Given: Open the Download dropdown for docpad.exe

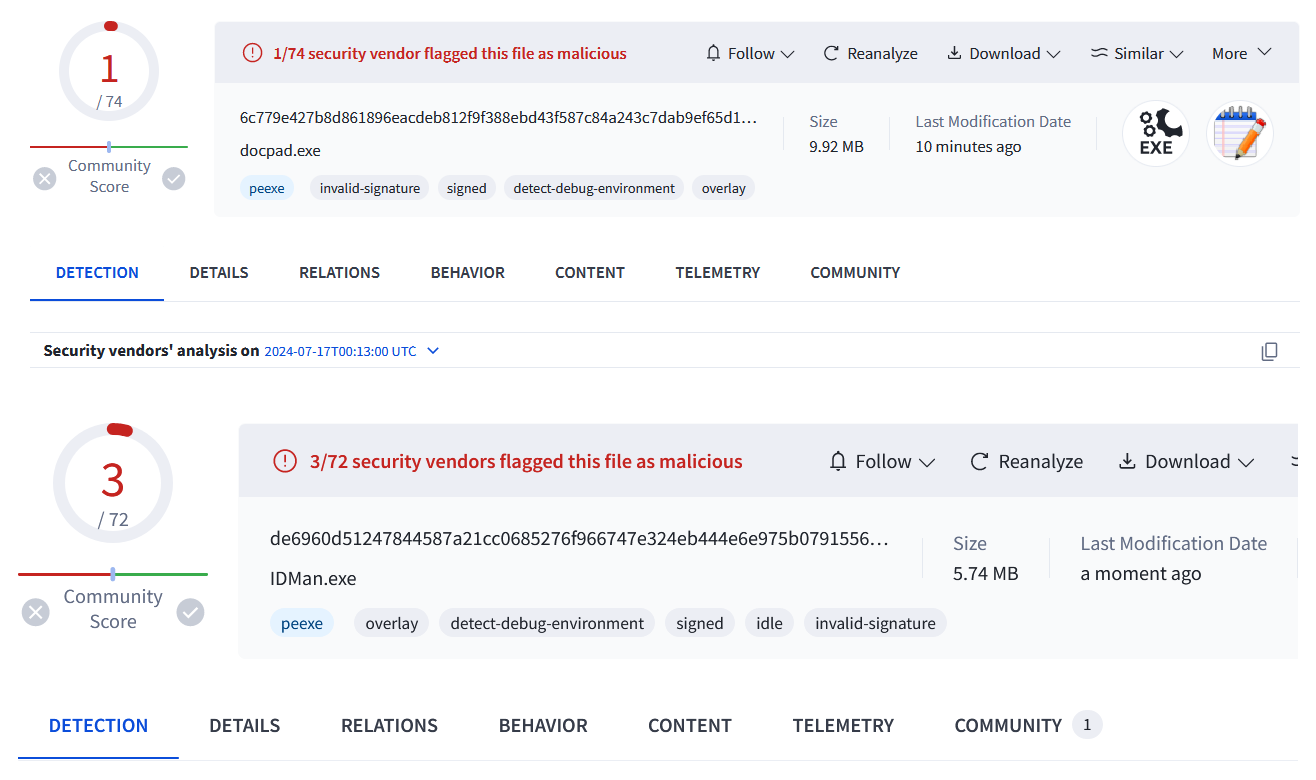Looking at the screenshot, I should click(x=1004, y=53).
